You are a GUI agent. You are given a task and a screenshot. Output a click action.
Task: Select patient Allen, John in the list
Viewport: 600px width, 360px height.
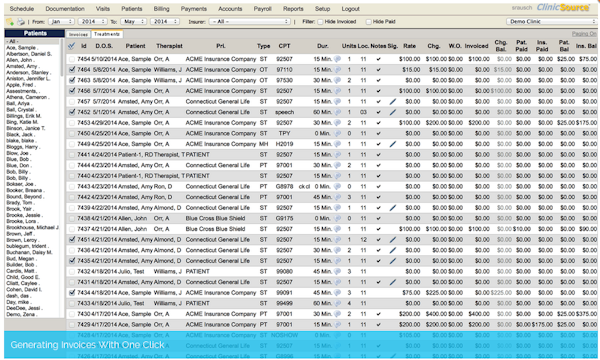[19, 60]
